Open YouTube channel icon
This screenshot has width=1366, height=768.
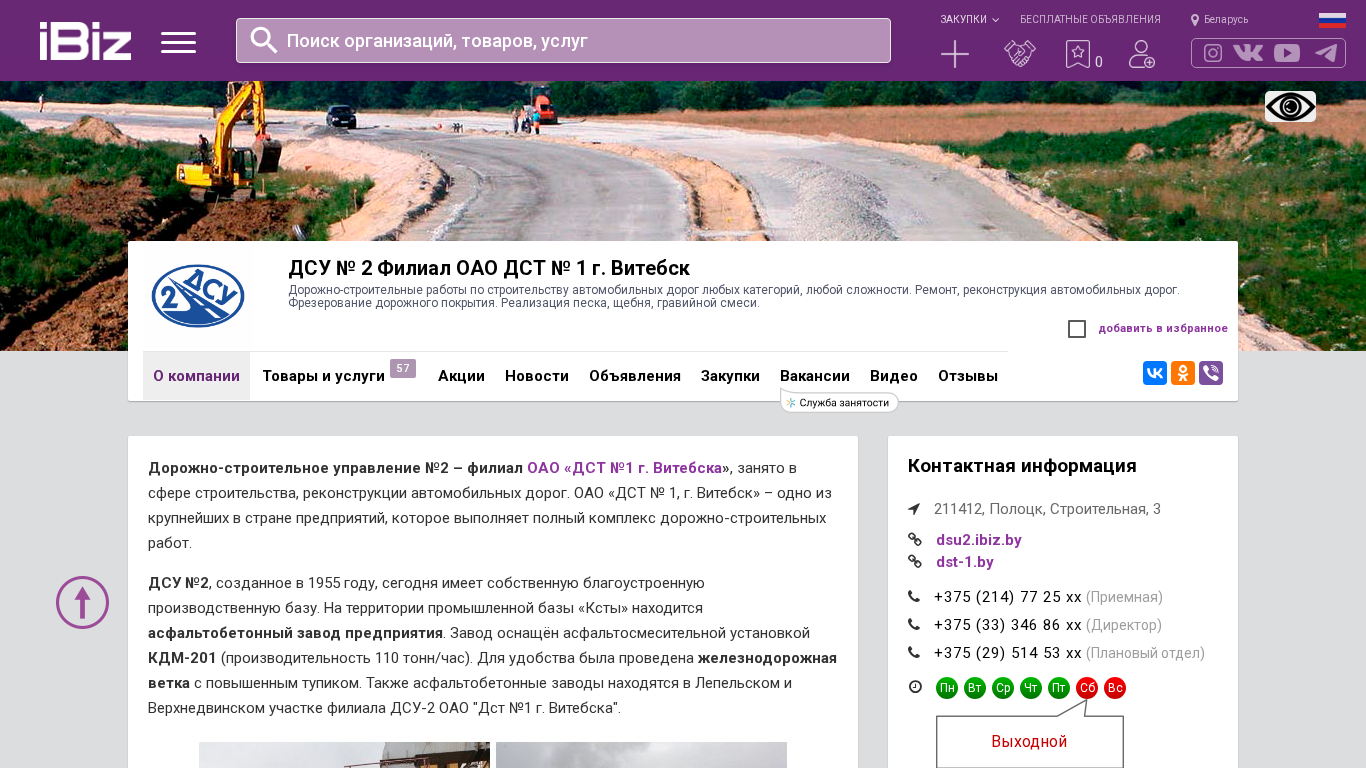tap(1287, 53)
